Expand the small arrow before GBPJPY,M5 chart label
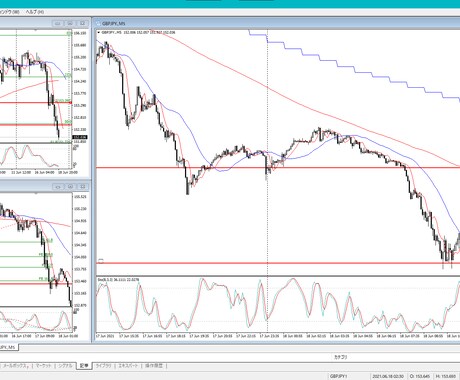The width and height of the screenshot is (460, 380). coord(99,32)
